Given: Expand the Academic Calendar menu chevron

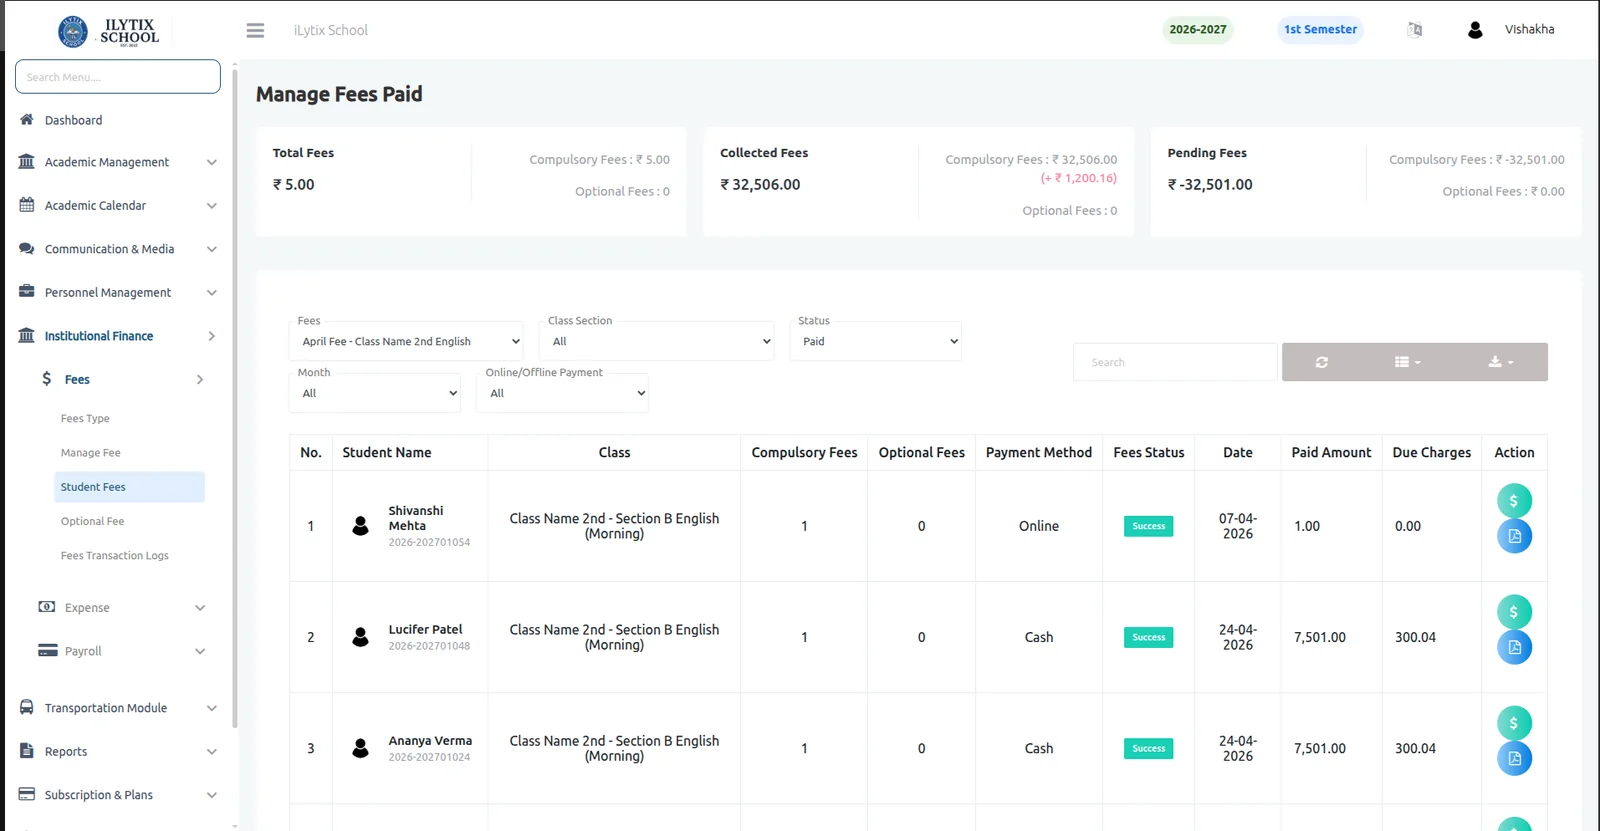Looking at the screenshot, I should pyautogui.click(x=212, y=206).
